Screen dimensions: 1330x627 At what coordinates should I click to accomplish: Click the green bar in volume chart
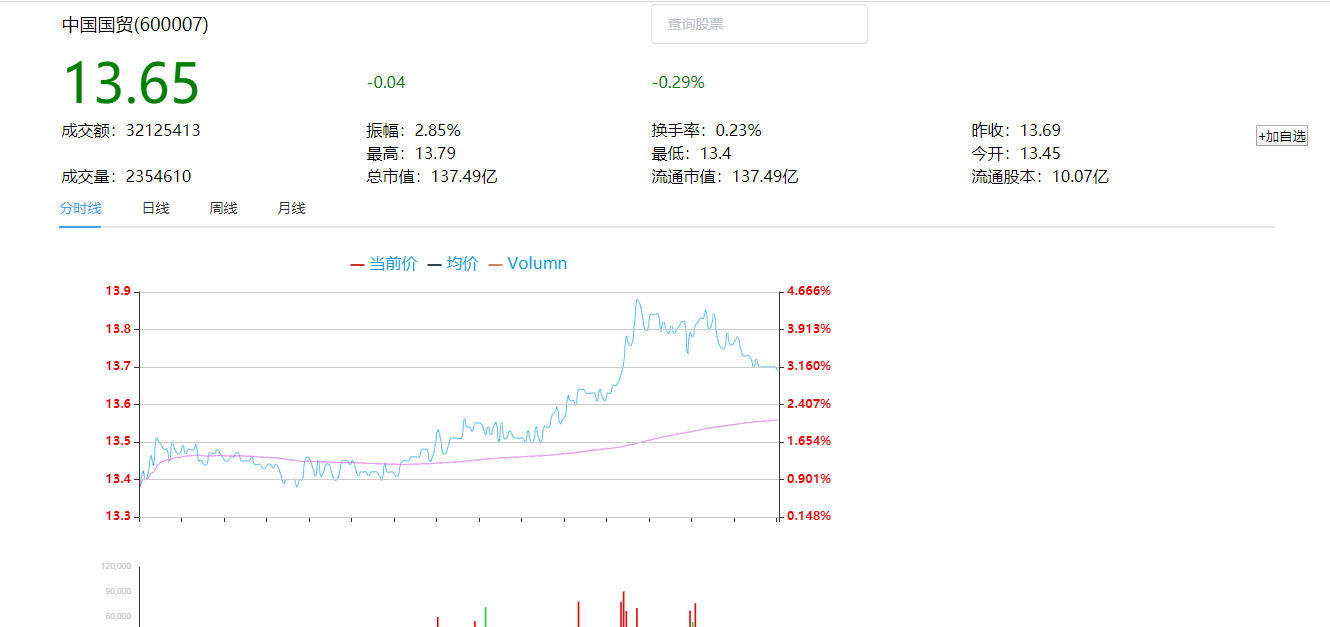point(485,617)
